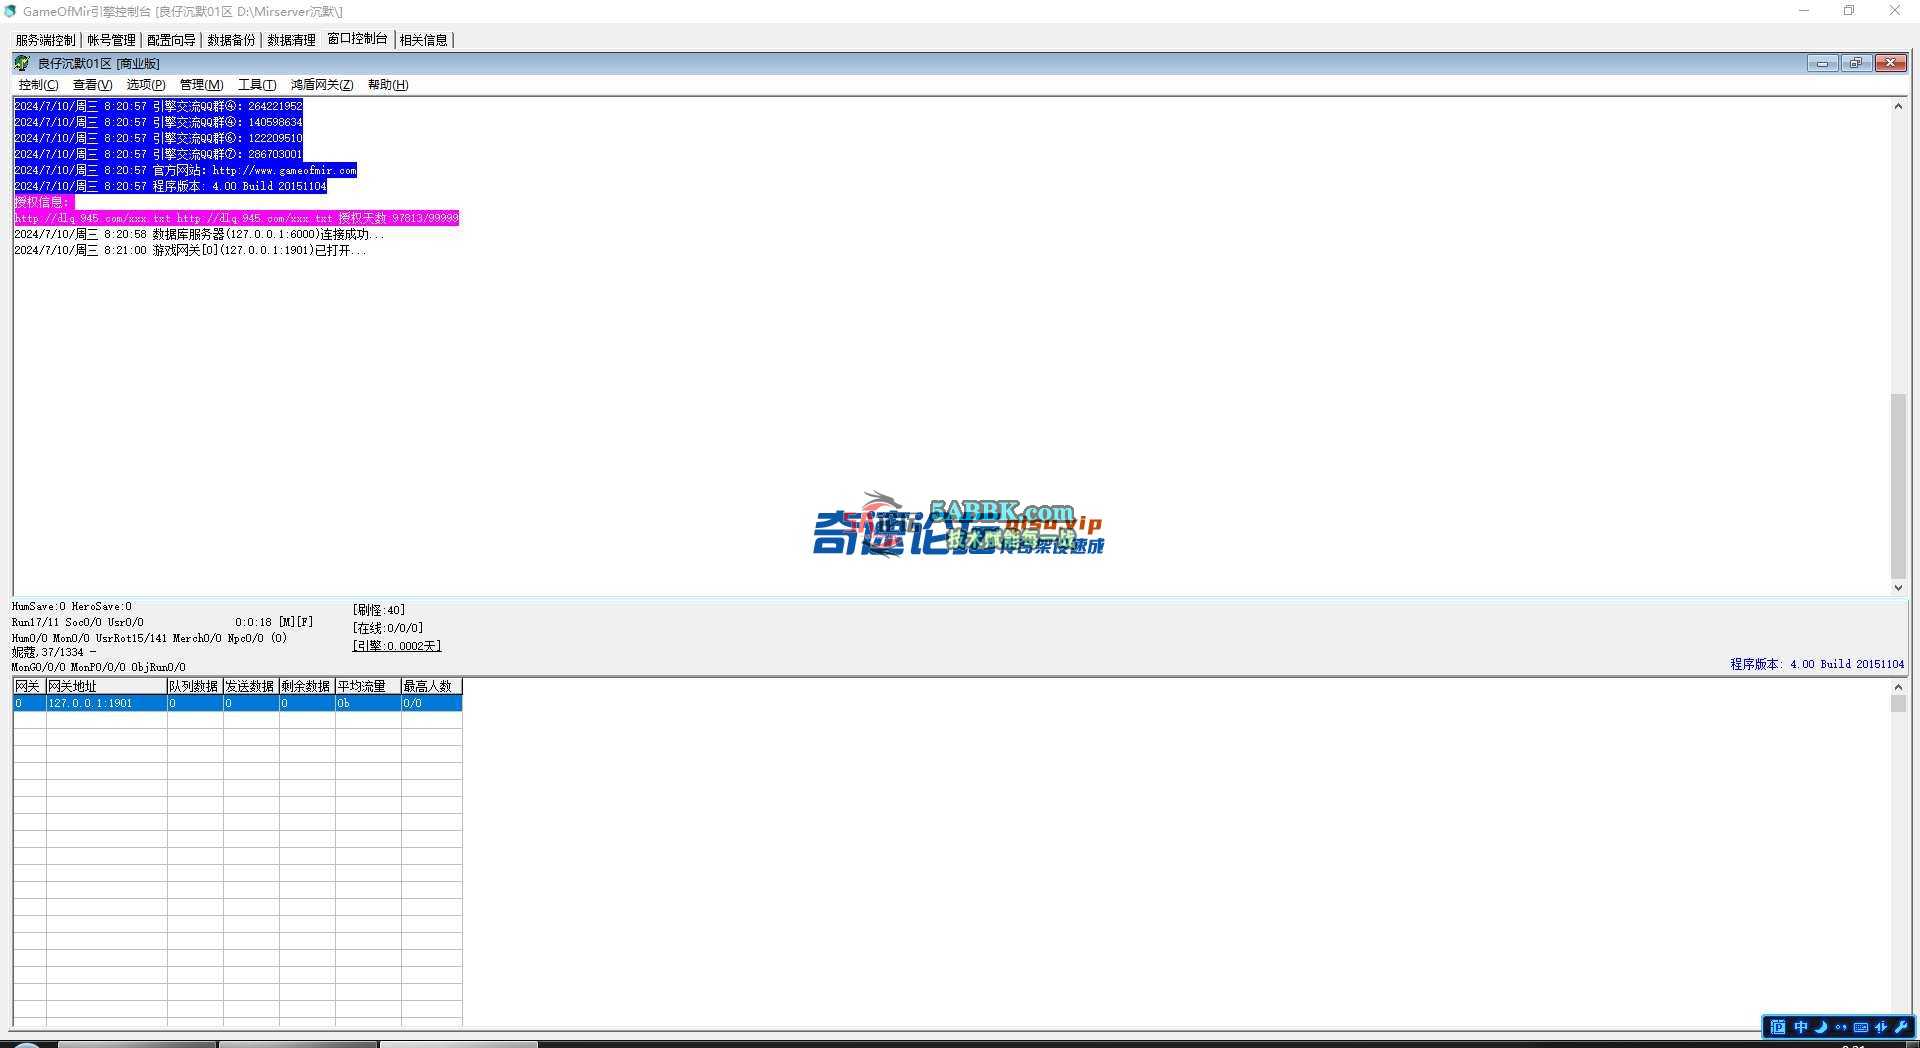
Task: Minimize the 良仔沉默01区 inner window
Action: click(1822, 63)
